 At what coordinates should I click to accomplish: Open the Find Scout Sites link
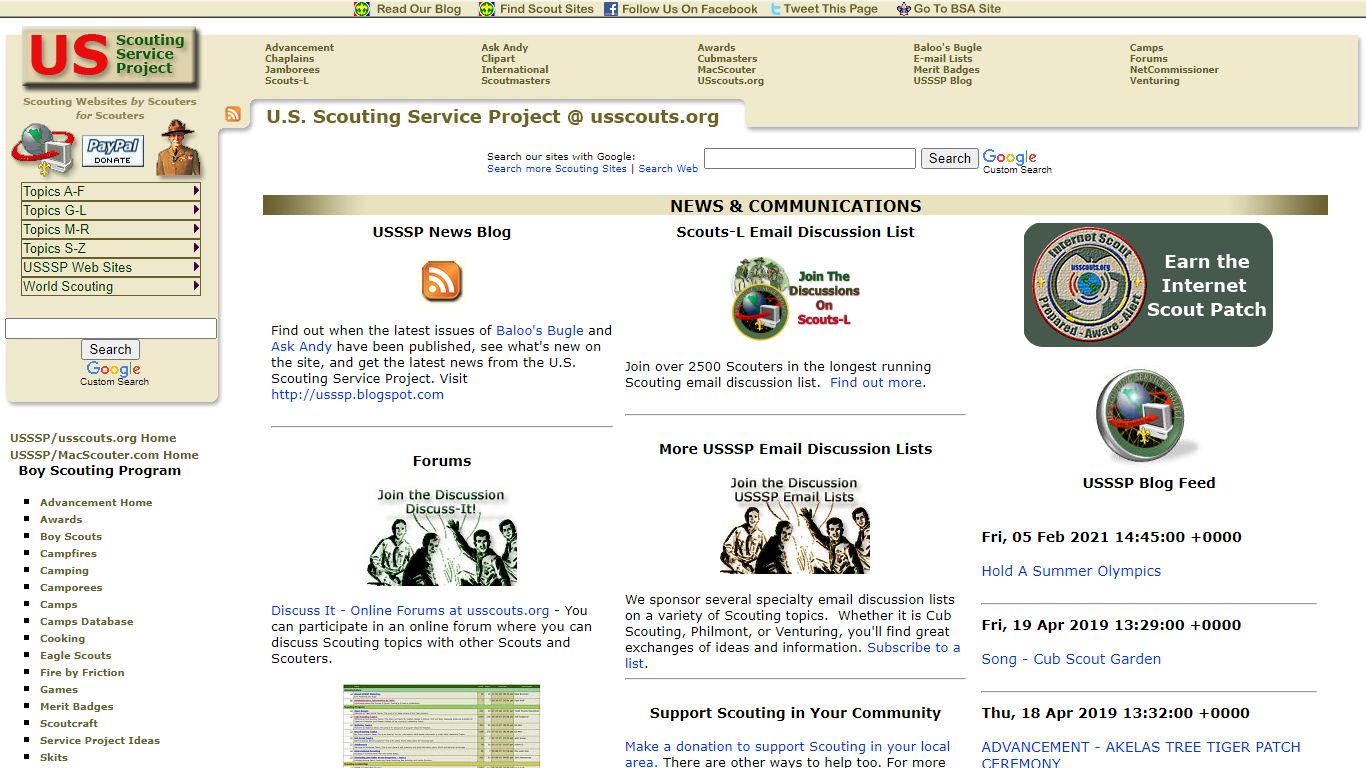pyautogui.click(x=546, y=9)
